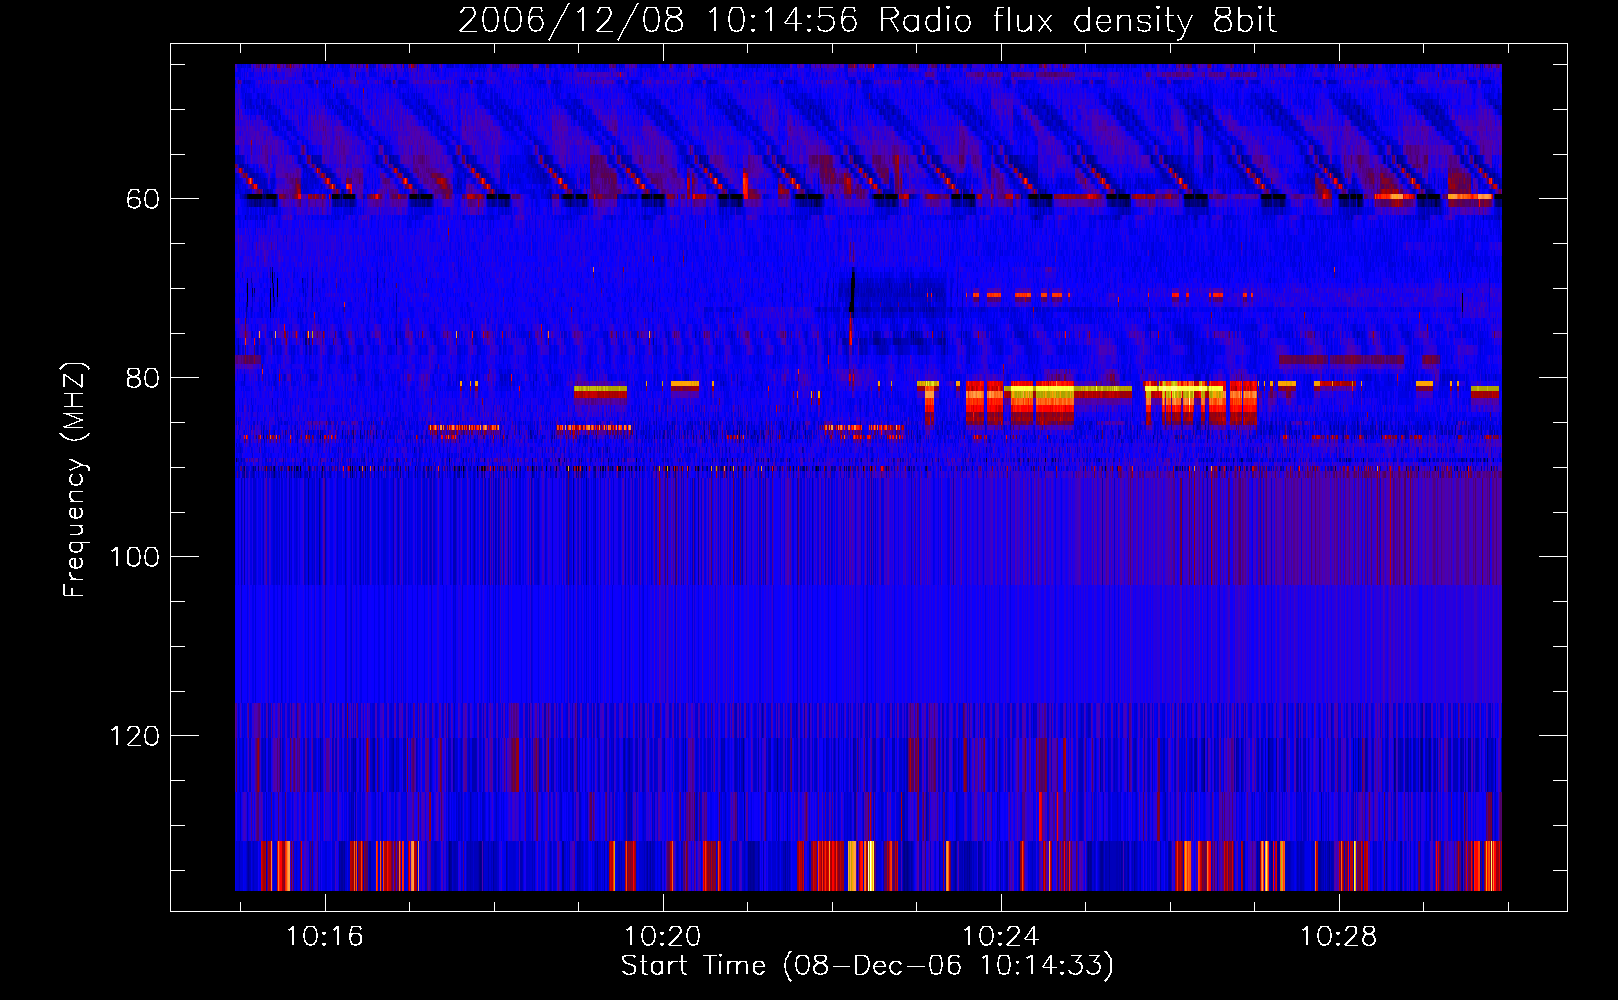
Task: Click the plot title '2006/12/08 10:14:56 Radio flux density 8bit'
Action: point(867,21)
